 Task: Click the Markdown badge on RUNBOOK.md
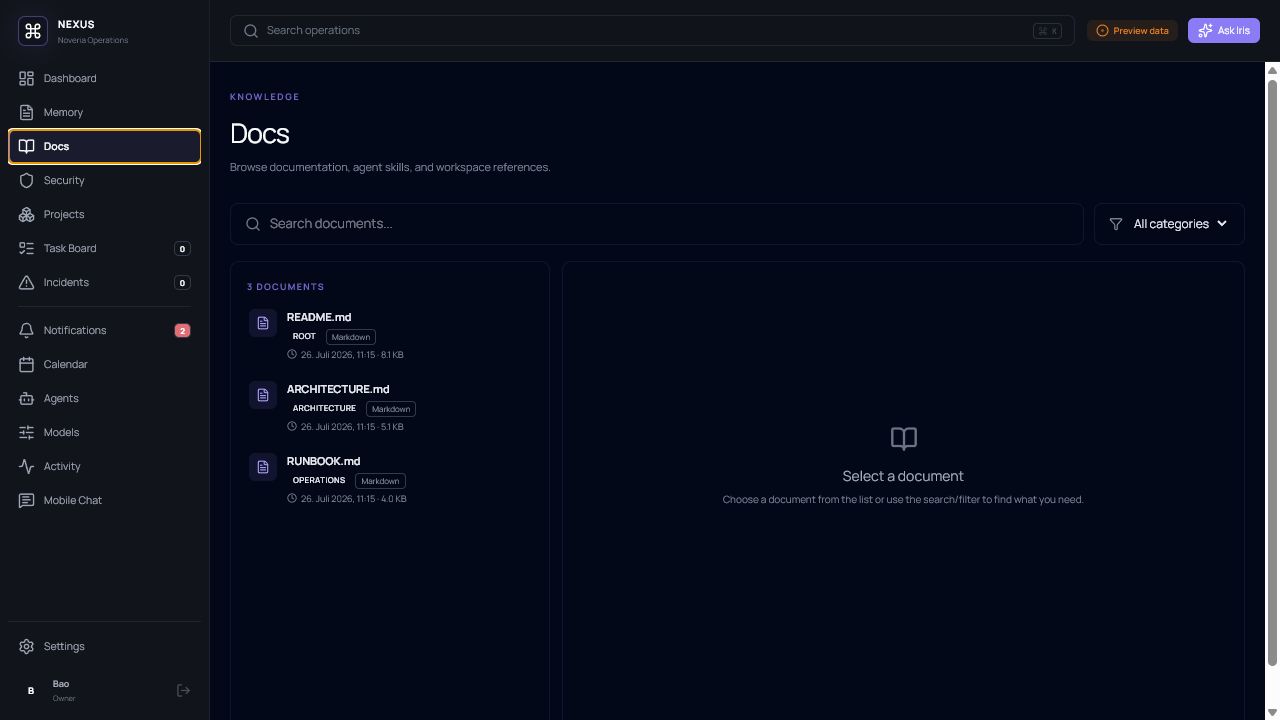[x=380, y=481]
